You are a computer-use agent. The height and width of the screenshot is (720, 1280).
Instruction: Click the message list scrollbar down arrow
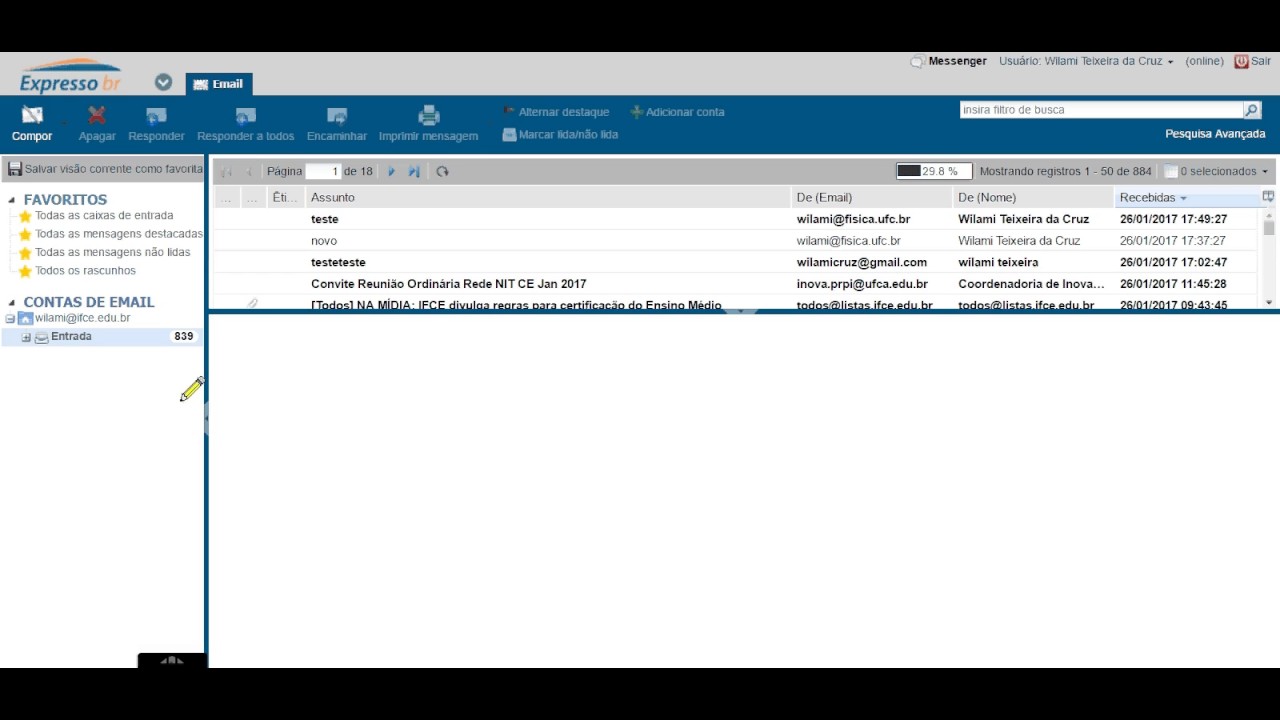click(x=1269, y=302)
